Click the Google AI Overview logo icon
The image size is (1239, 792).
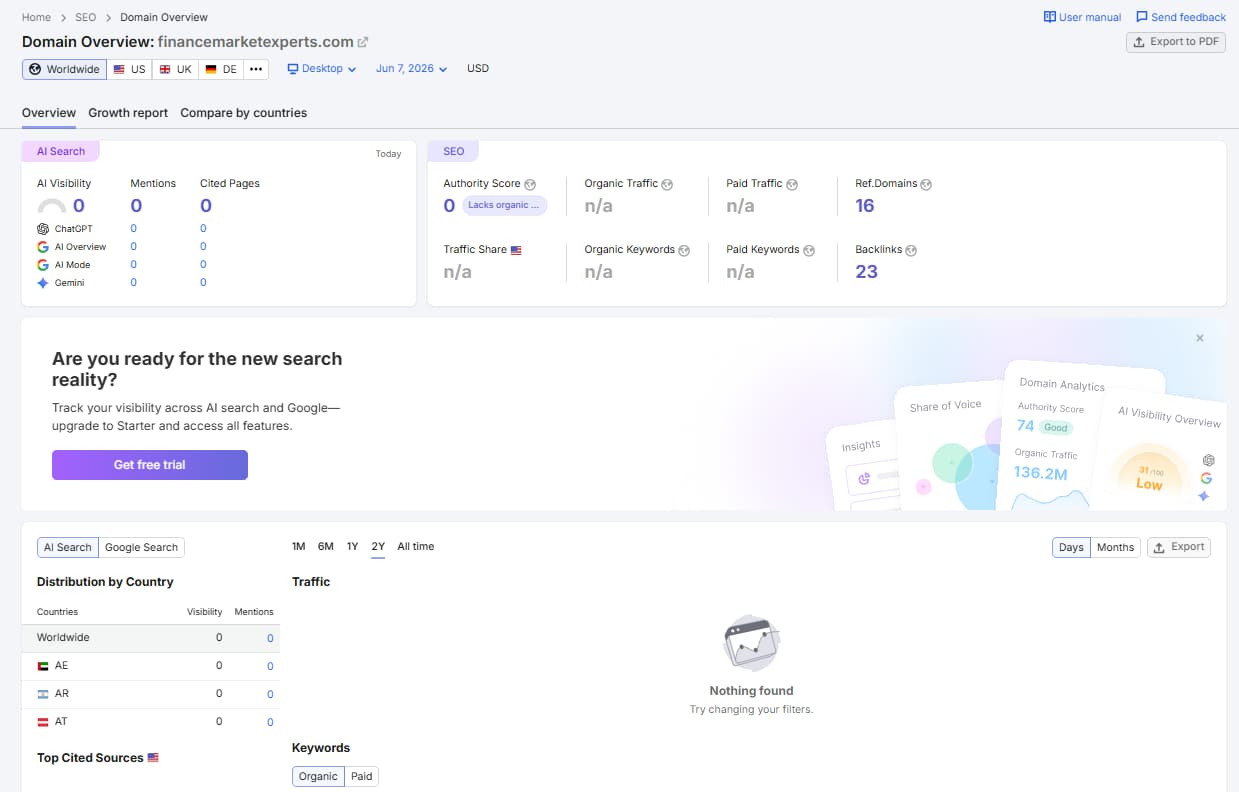point(43,247)
